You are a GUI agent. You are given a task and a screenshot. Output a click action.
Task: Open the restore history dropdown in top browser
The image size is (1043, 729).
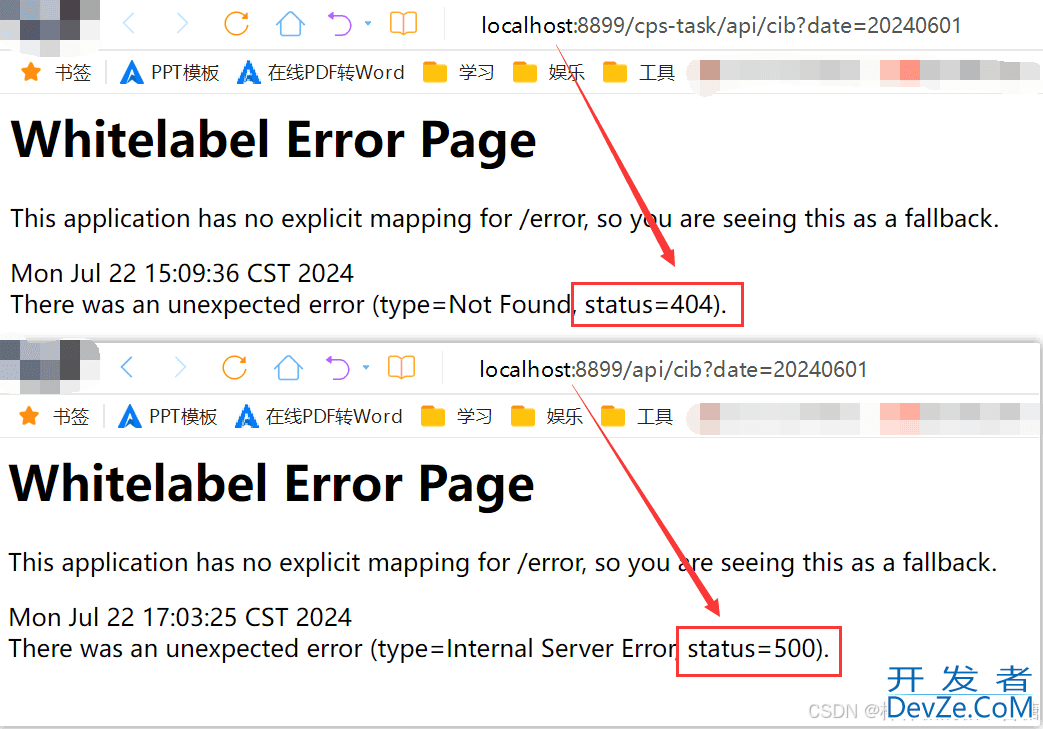[x=368, y=23]
